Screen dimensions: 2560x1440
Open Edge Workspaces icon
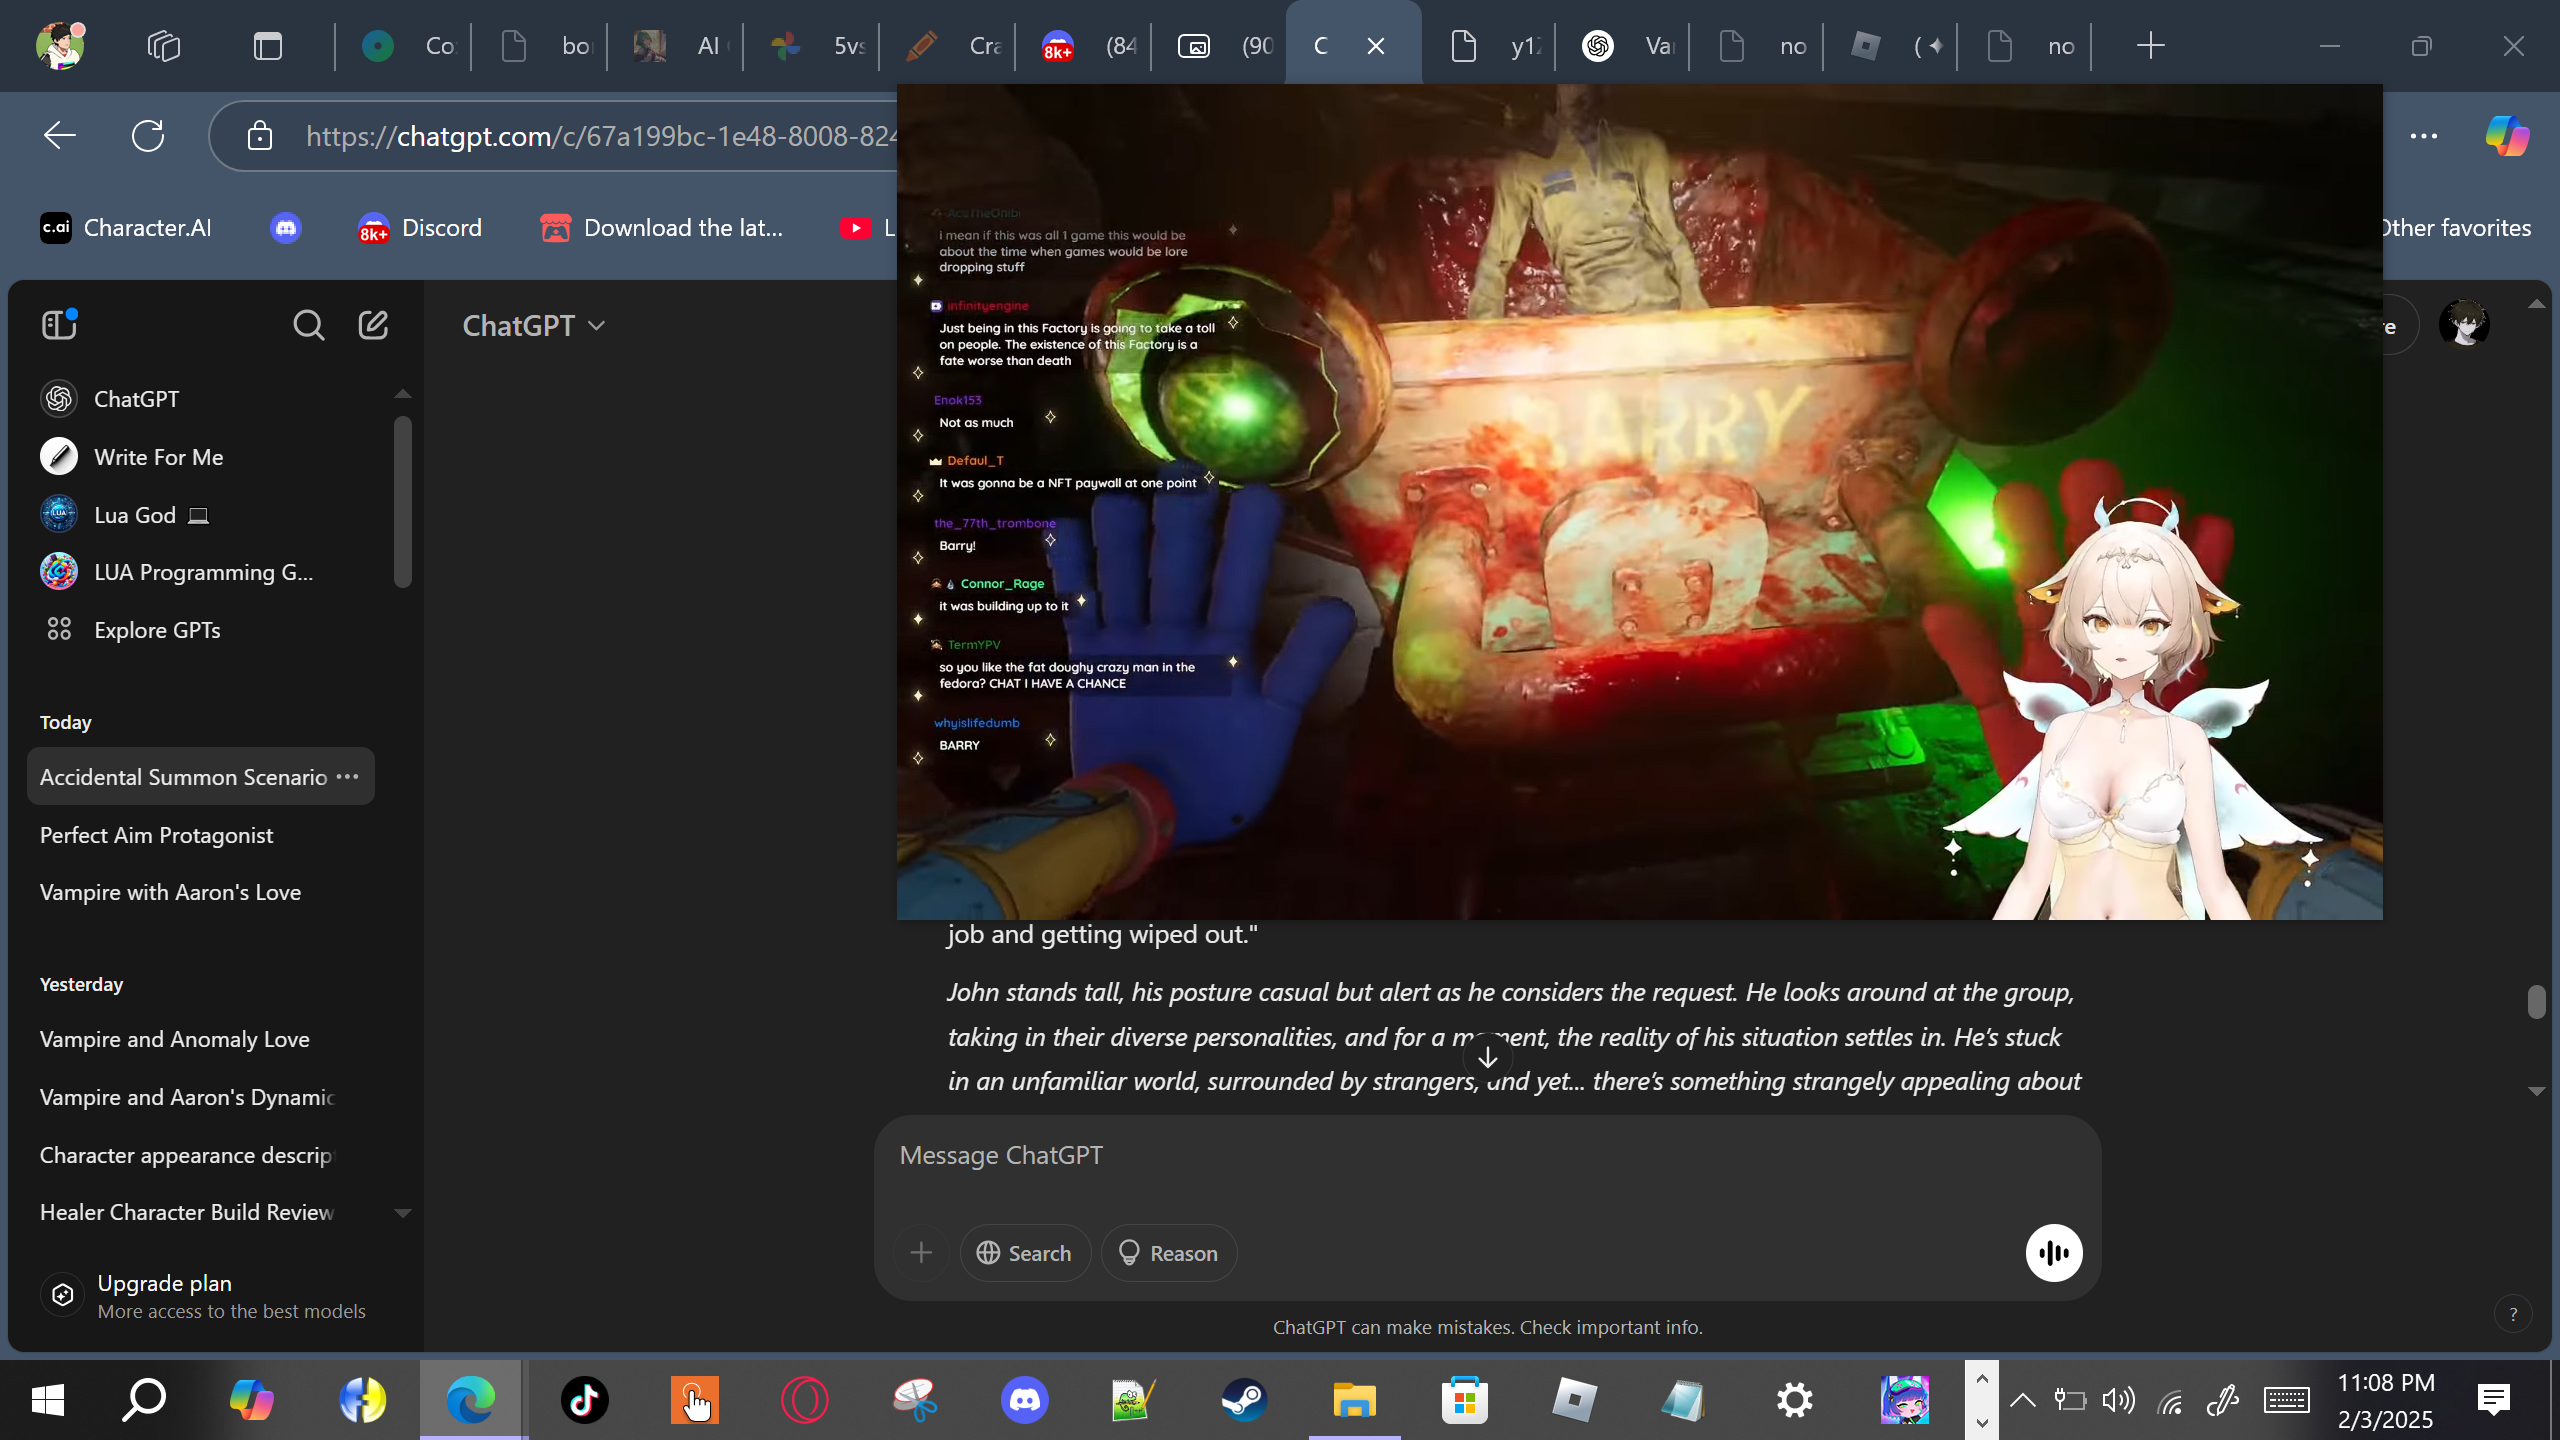(x=163, y=46)
